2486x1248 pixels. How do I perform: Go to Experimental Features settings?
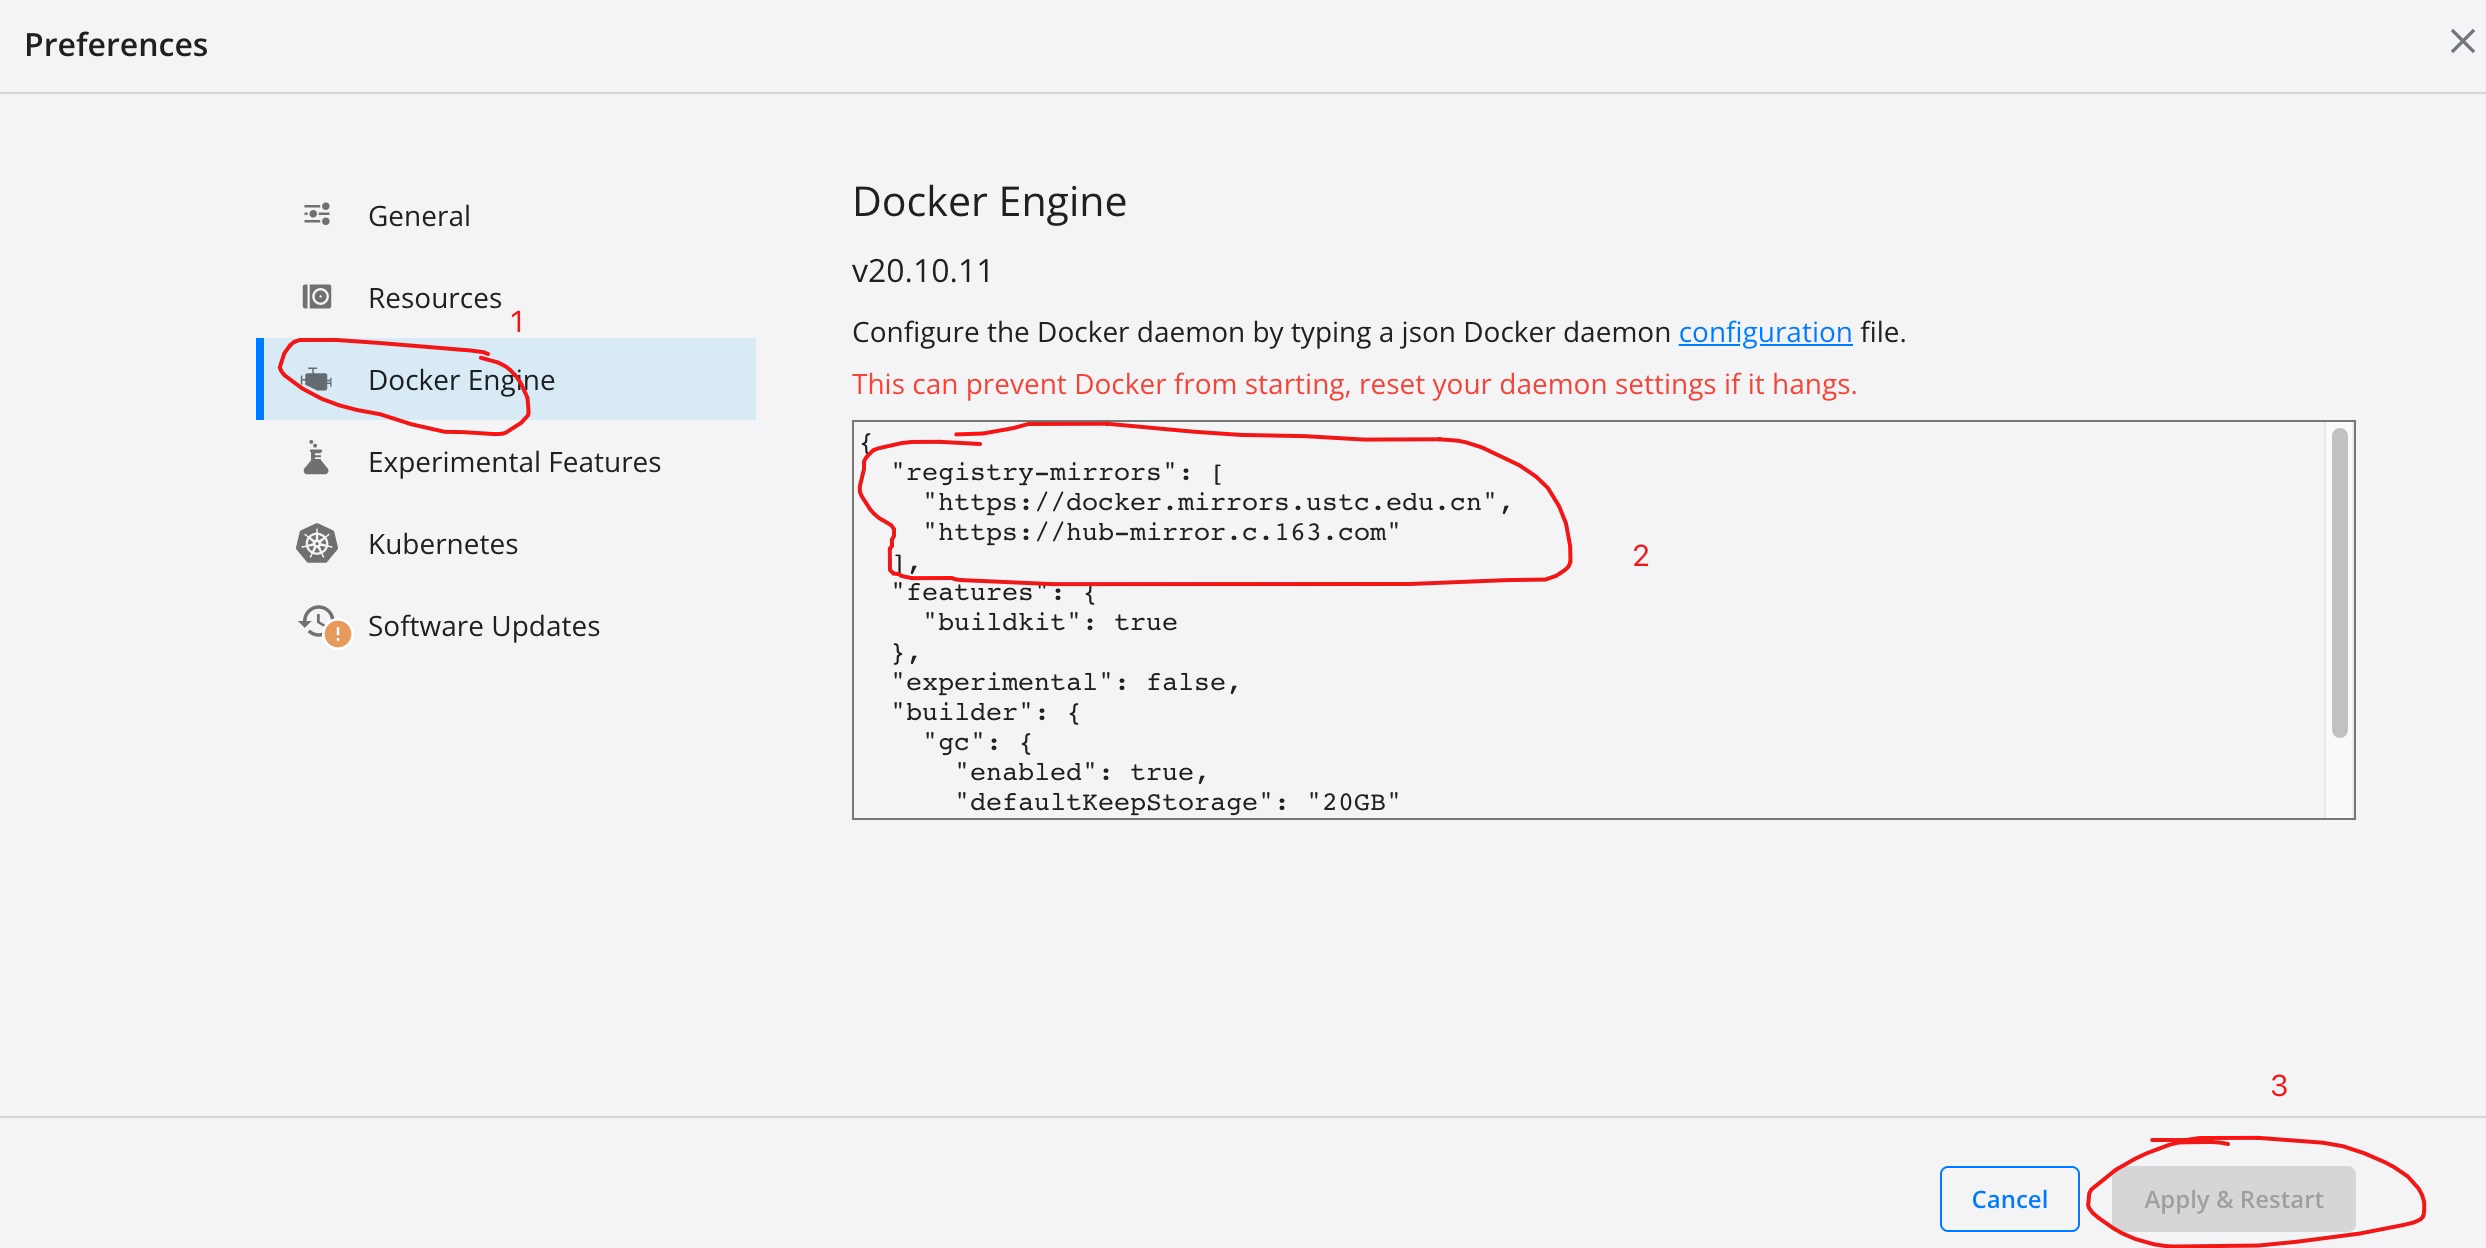tap(514, 462)
